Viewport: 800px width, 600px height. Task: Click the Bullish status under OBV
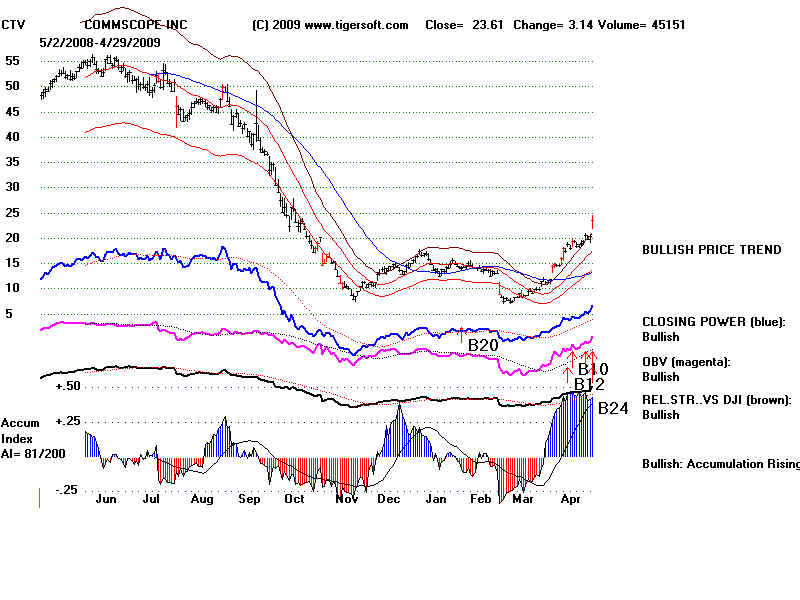click(661, 377)
